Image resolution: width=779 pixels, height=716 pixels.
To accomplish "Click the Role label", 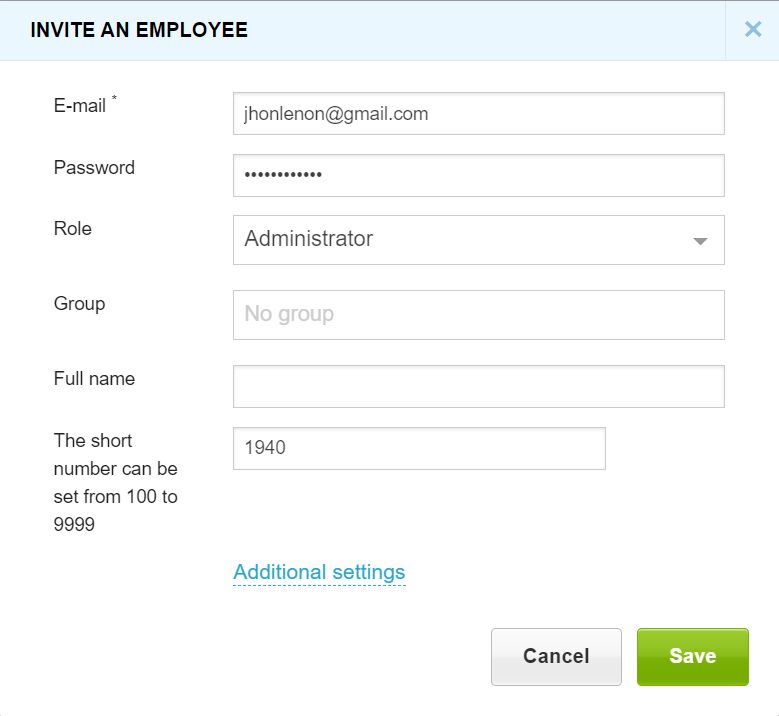I will pos(73,229).
